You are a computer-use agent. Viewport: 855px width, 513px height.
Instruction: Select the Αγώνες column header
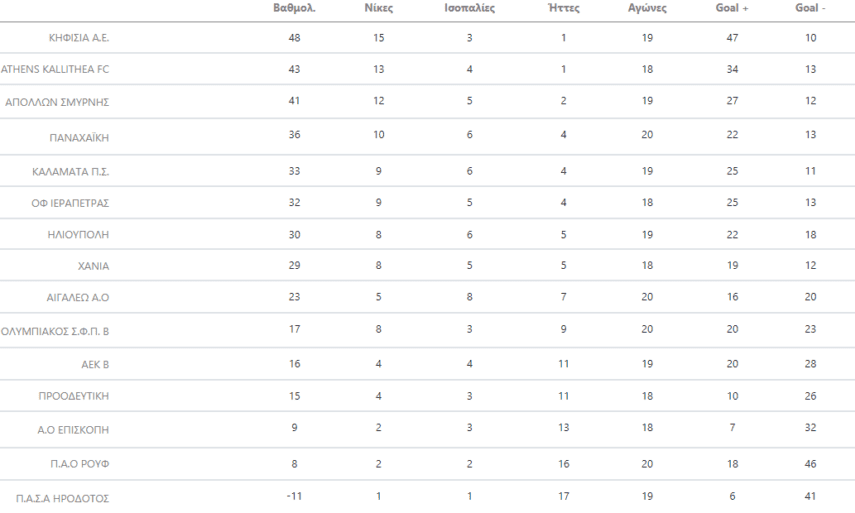tap(647, 8)
